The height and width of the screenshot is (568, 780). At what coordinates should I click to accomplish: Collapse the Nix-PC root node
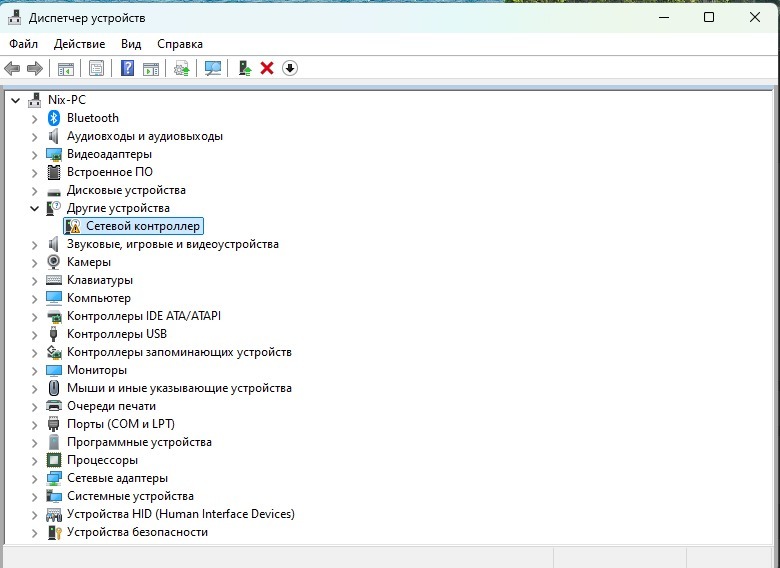(x=15, y=100)
